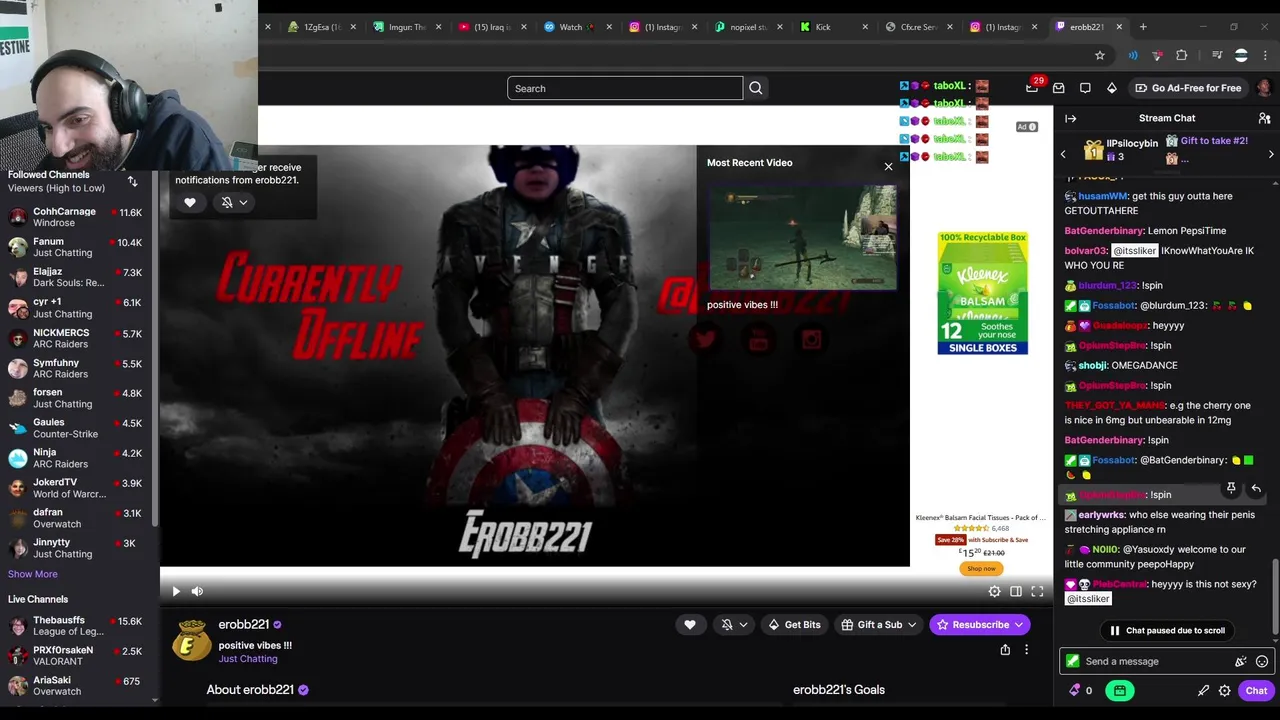Share the erobb221 channel icon
Image resolution: width=1280 pixels, height=720 pixels.
(1005, 650)
